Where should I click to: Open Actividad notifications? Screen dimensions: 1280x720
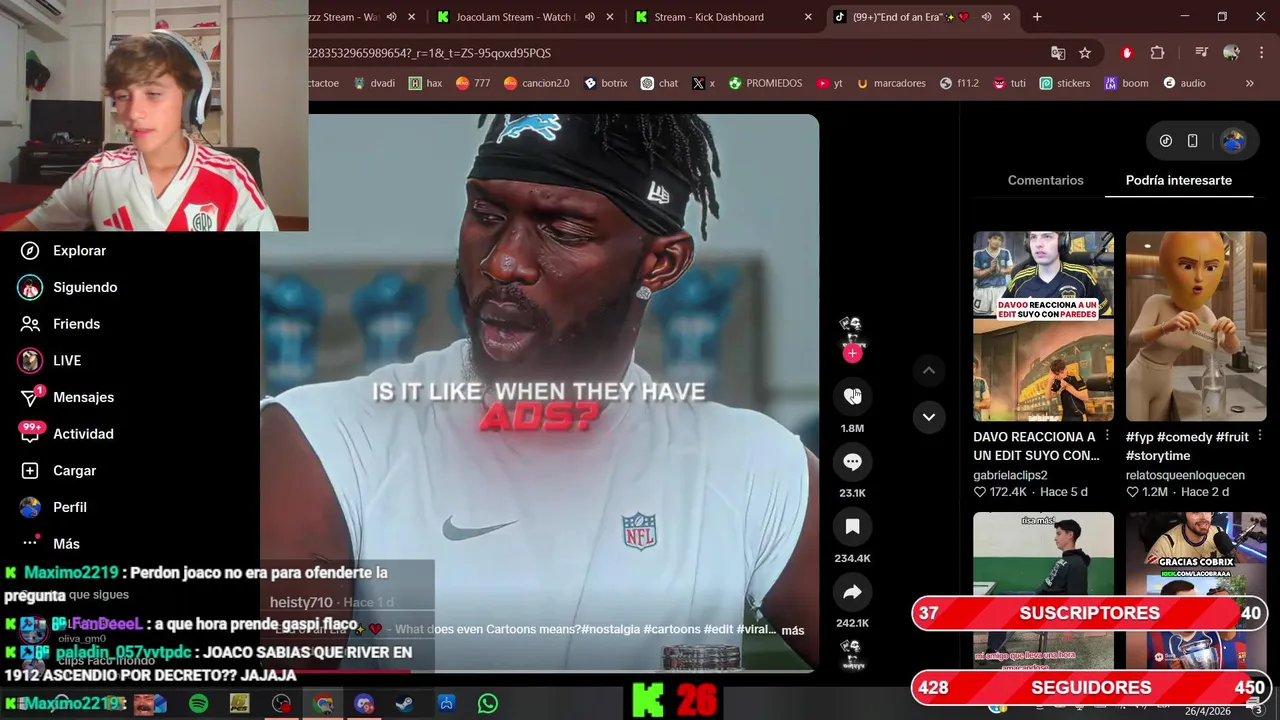coord(68,434)
